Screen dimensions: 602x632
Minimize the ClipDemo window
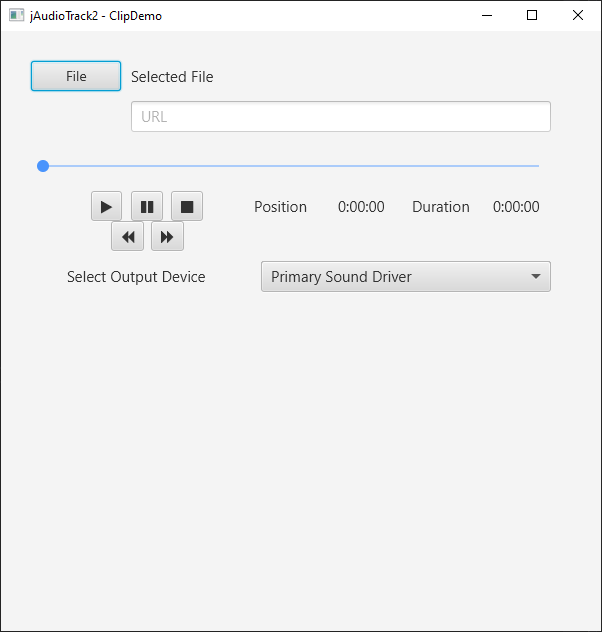click(486, 16)
